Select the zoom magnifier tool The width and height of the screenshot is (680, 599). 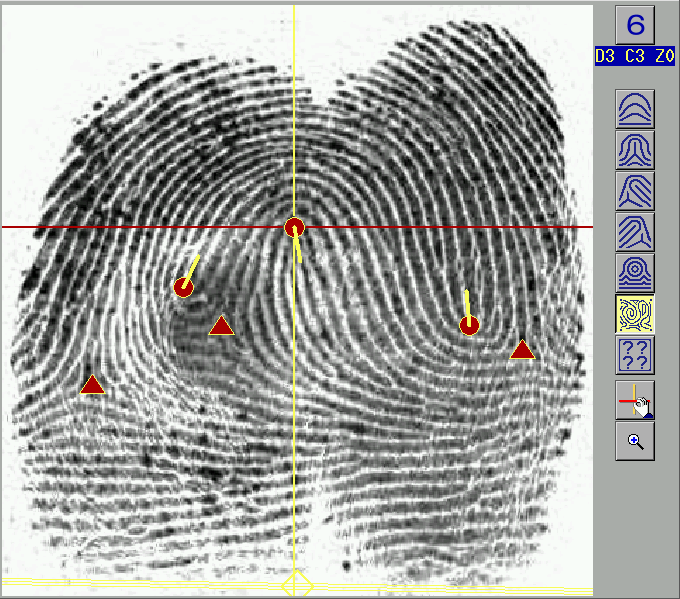click(x=635, y=441)
